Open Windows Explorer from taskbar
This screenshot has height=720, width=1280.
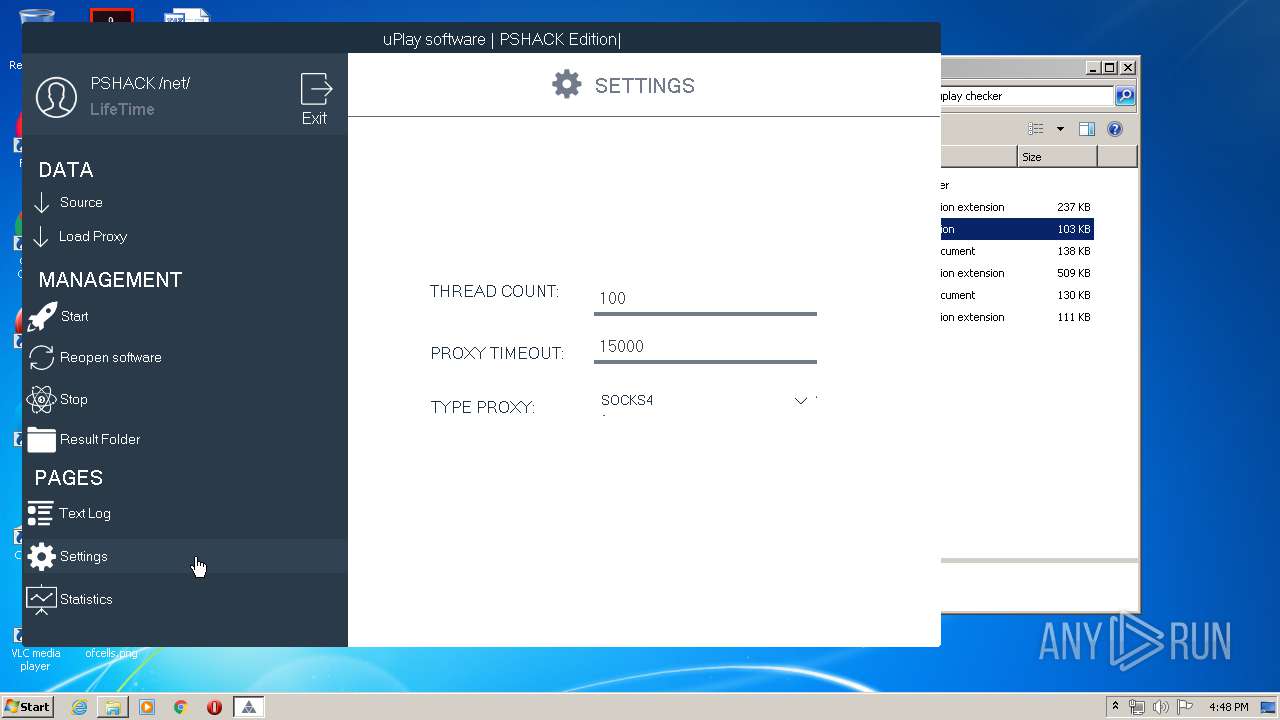[113, 707]
